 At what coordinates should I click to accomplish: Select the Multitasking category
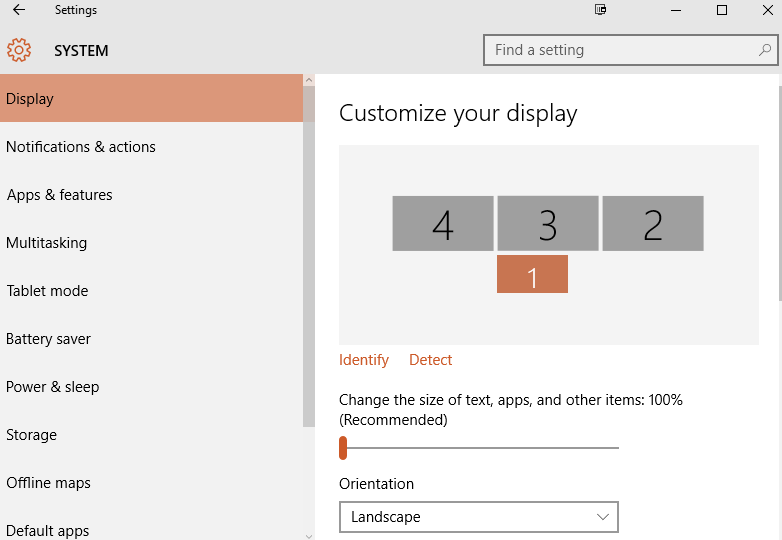pos(152,242)
